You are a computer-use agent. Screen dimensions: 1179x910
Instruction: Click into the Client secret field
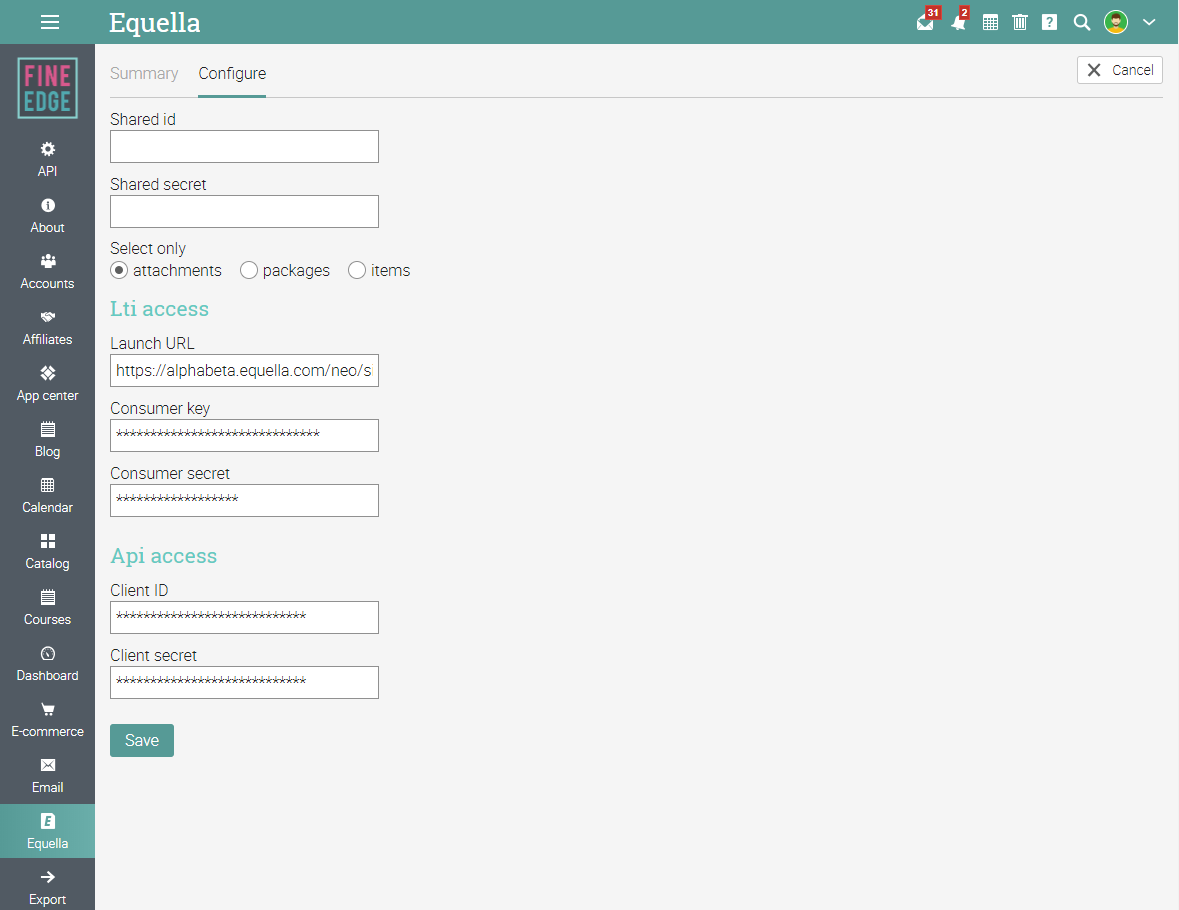tap(244, 682)
